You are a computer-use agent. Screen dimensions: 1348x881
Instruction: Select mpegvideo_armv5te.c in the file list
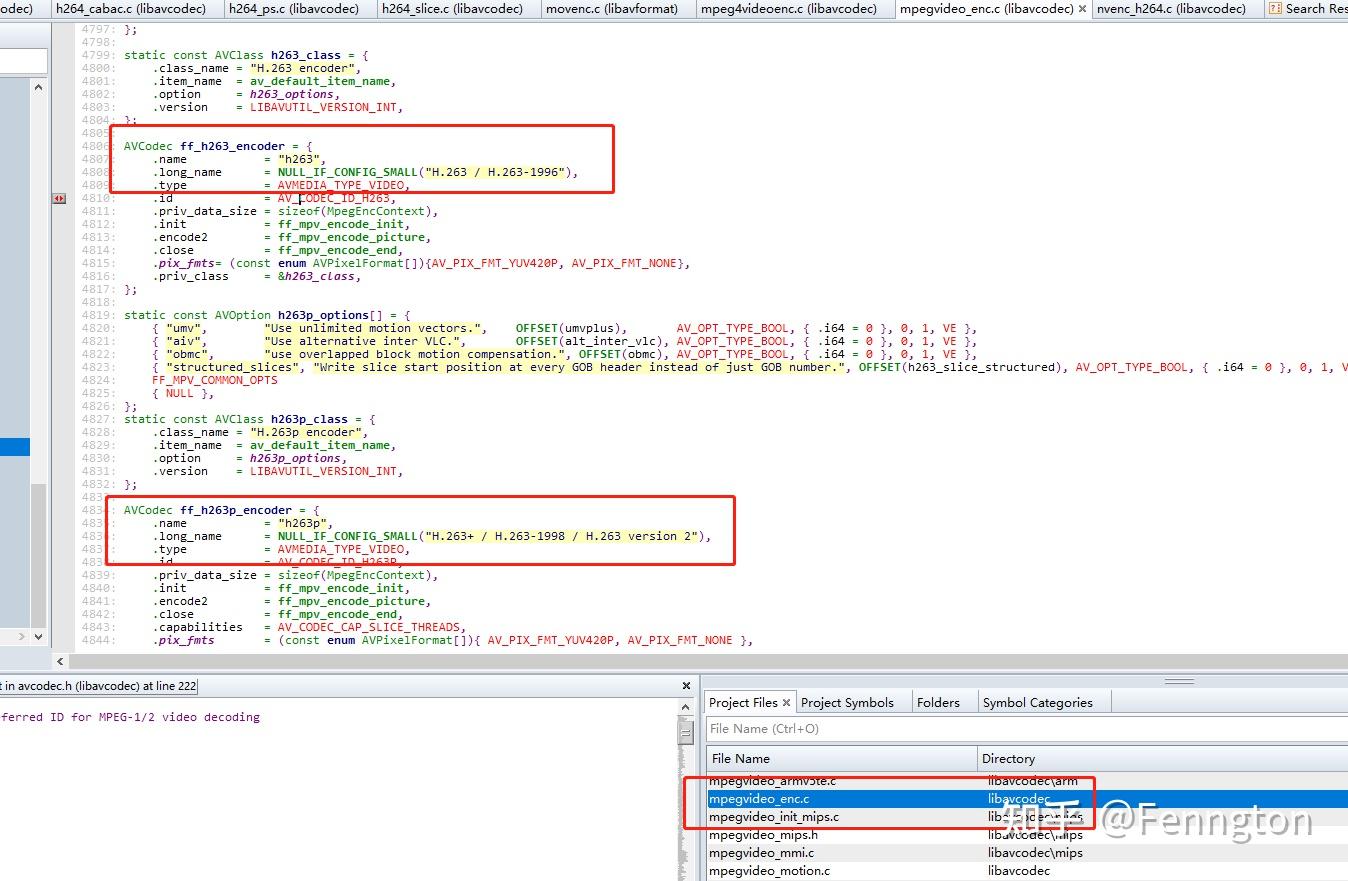pyautogui.click(x=1026, y=781)
